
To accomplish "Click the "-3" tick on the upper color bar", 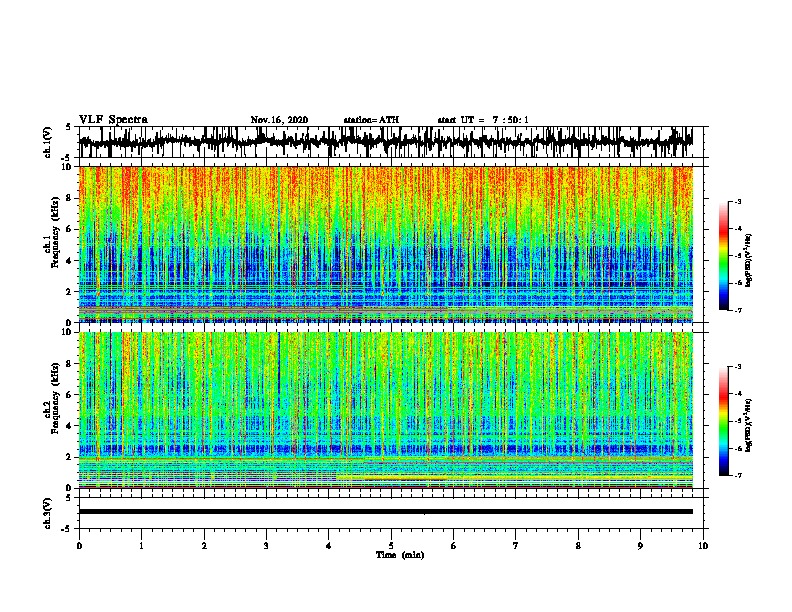I will point(737,202).
